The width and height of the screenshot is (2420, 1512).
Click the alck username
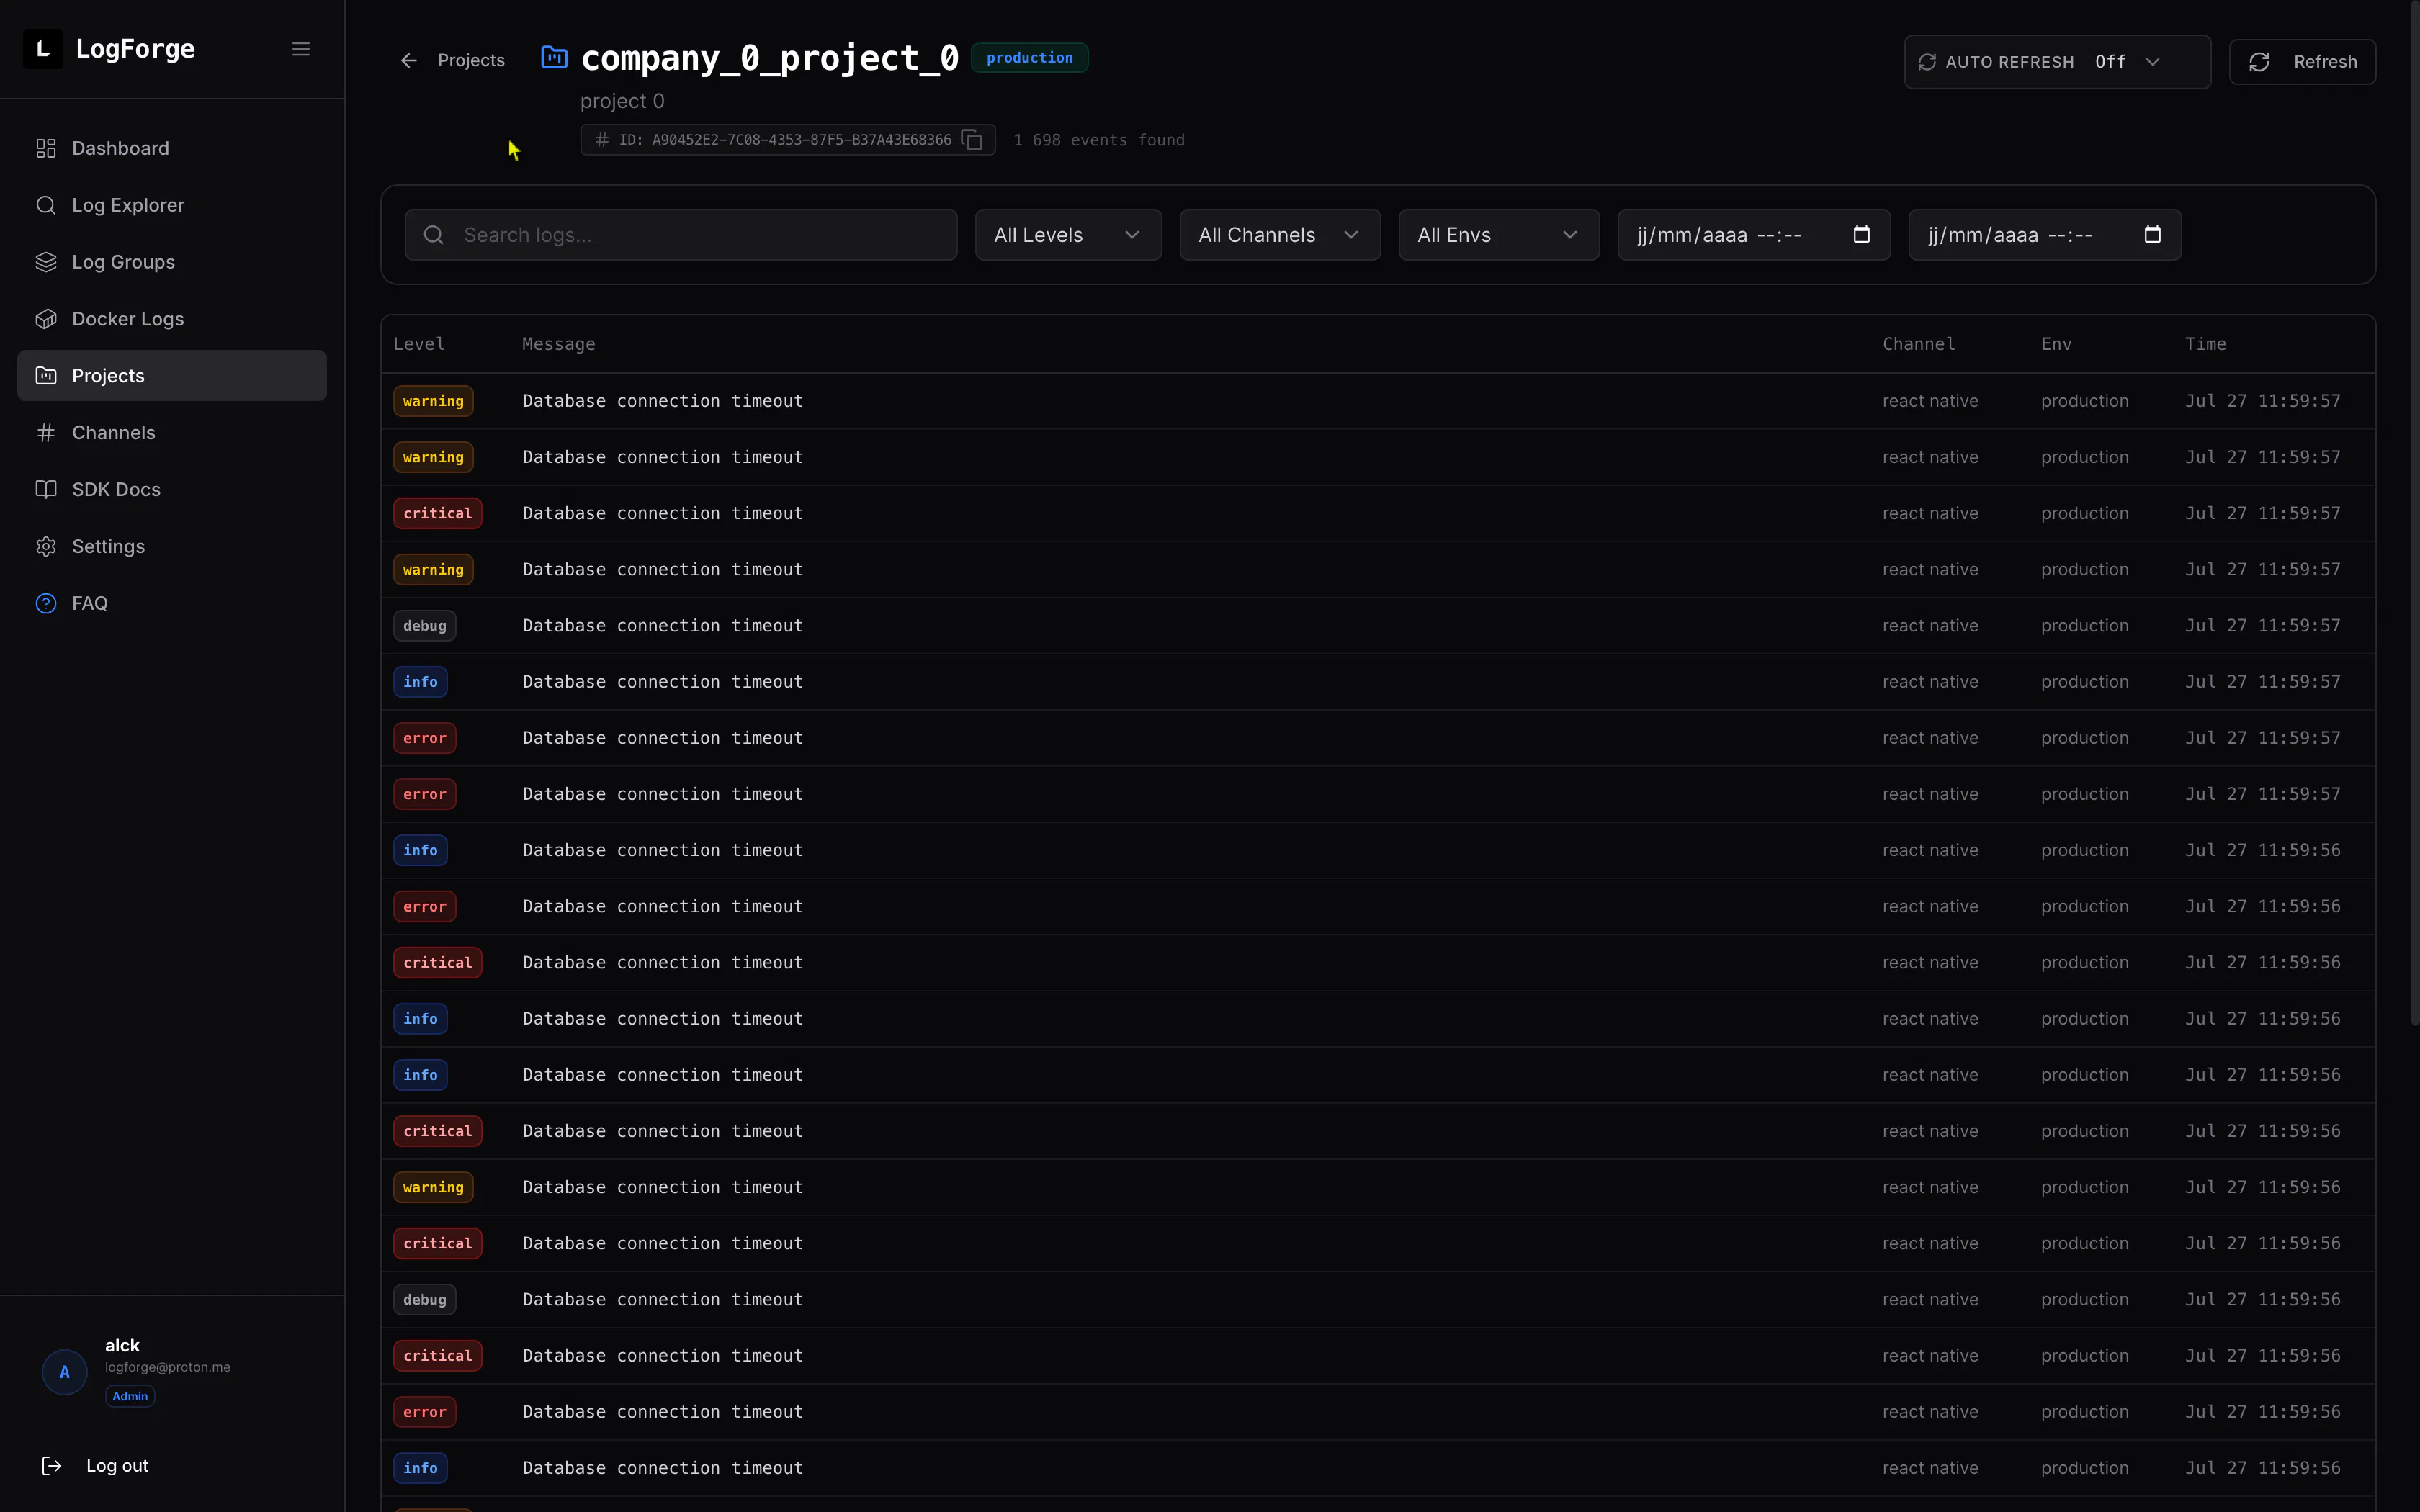[122, 1346]
